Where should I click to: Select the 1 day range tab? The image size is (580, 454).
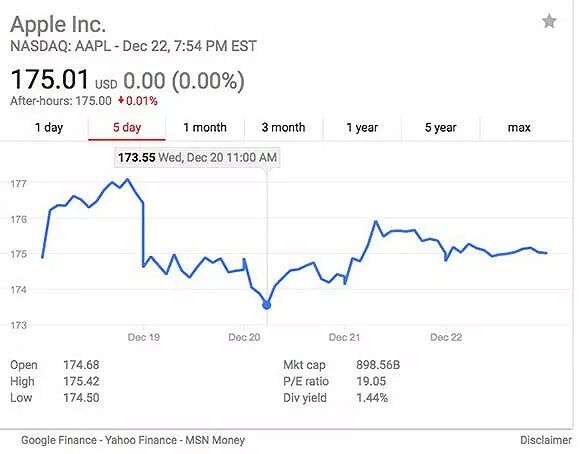(x=49, y=128)
